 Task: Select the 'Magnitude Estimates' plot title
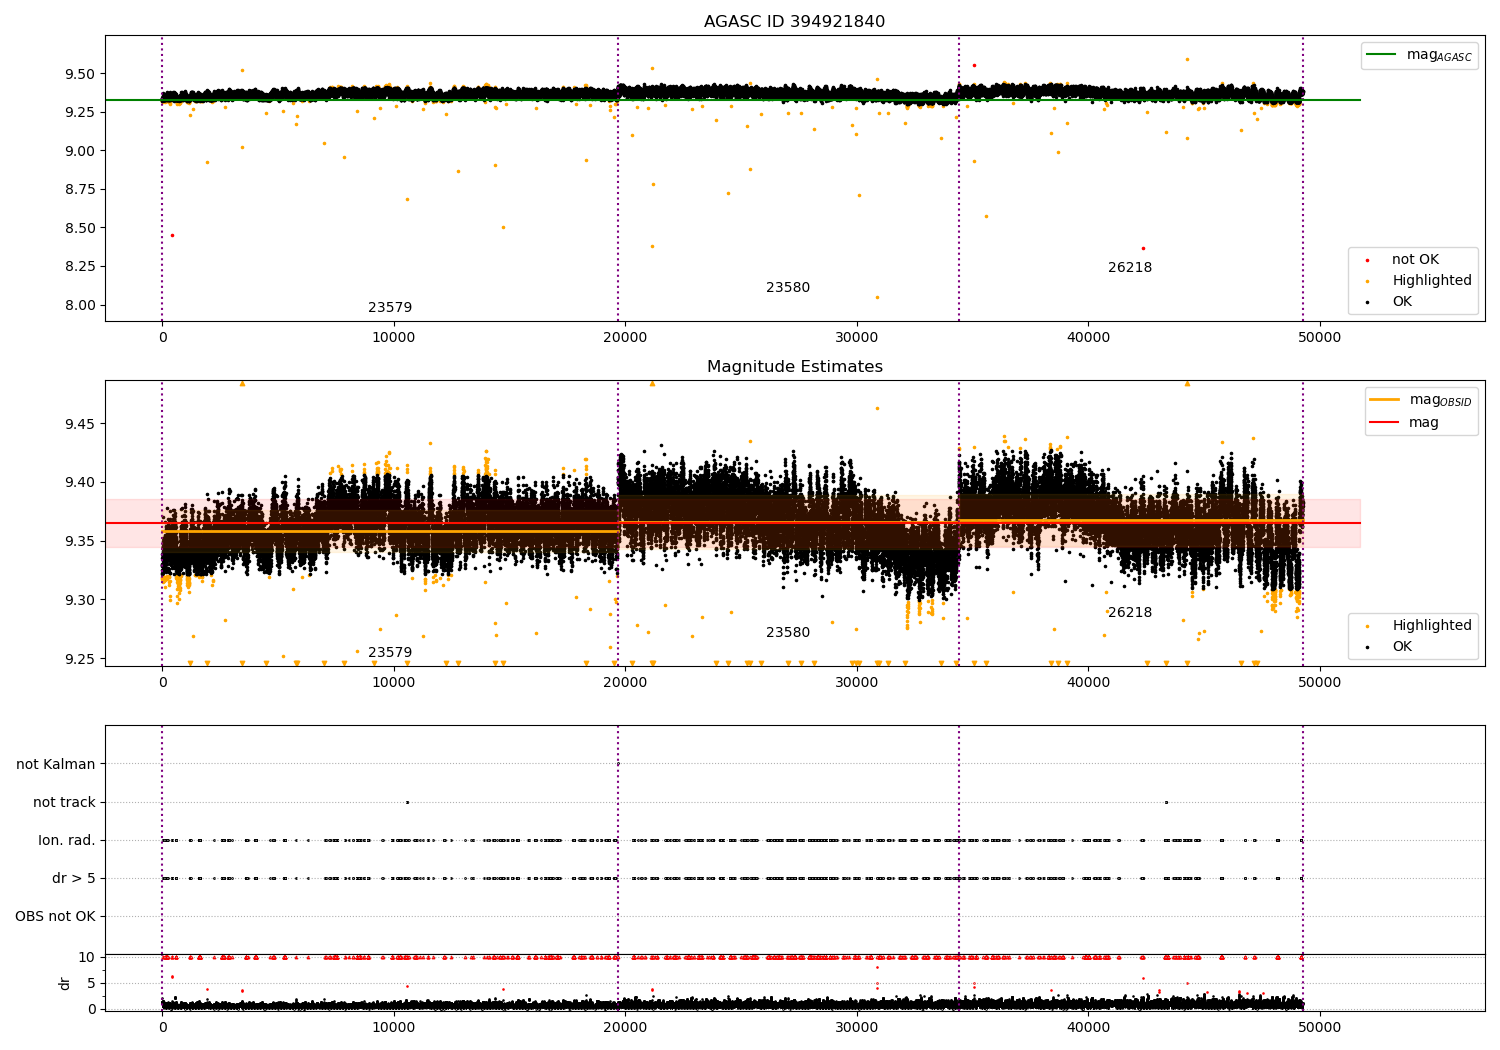[x=794, y=367]
